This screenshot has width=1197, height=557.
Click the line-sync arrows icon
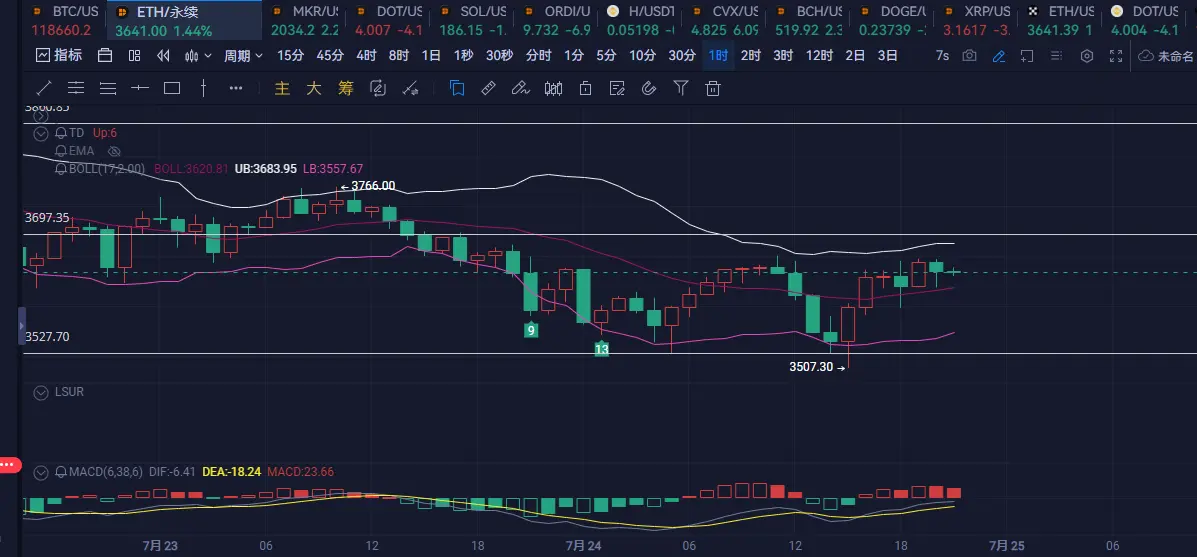coord(410,88)
